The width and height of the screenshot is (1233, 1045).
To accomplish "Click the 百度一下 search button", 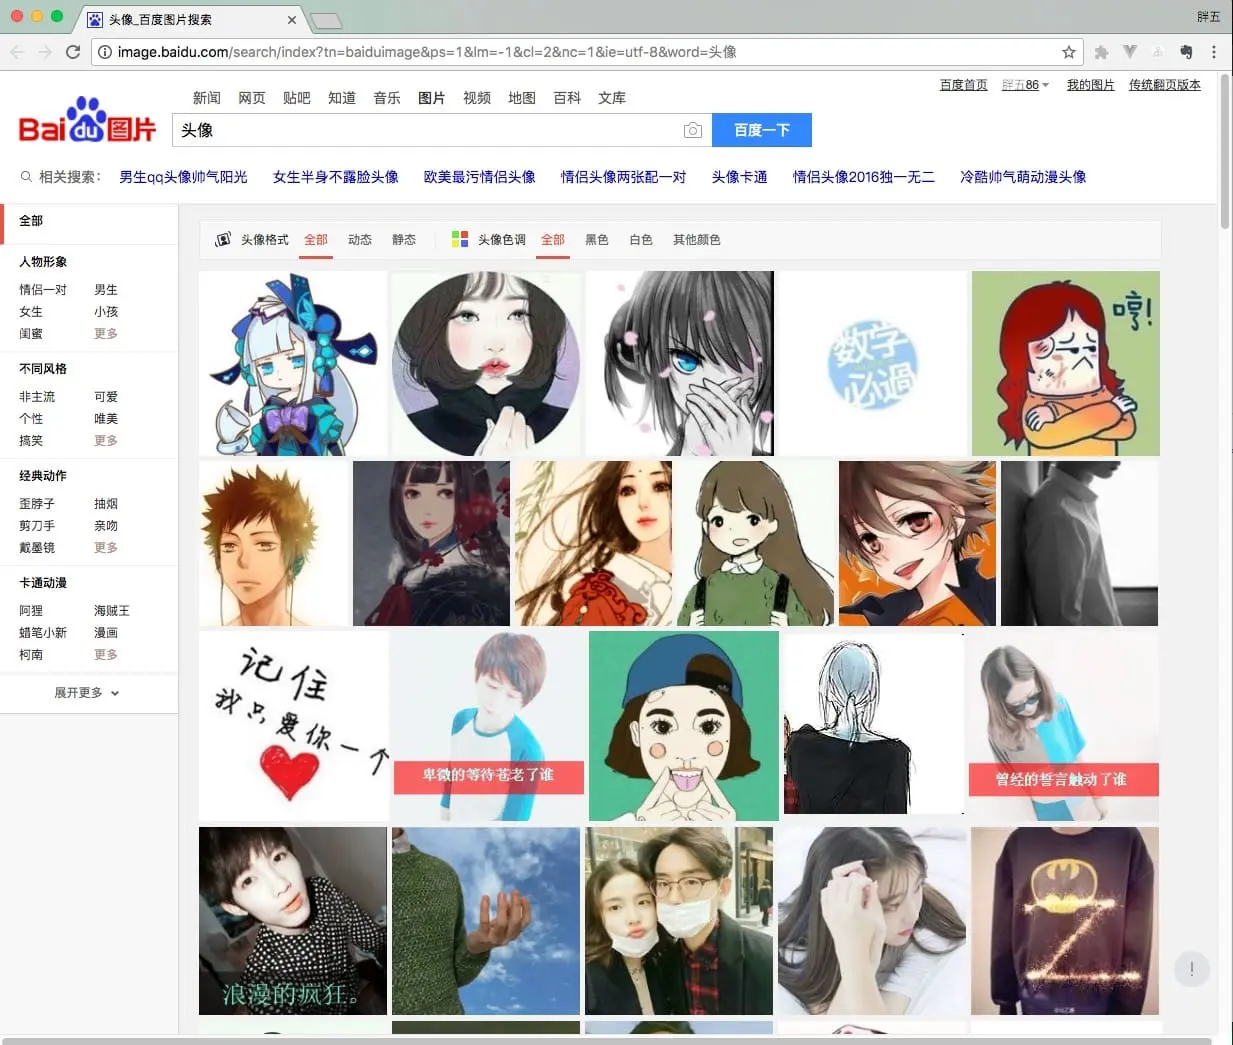I will coord(762,130).
